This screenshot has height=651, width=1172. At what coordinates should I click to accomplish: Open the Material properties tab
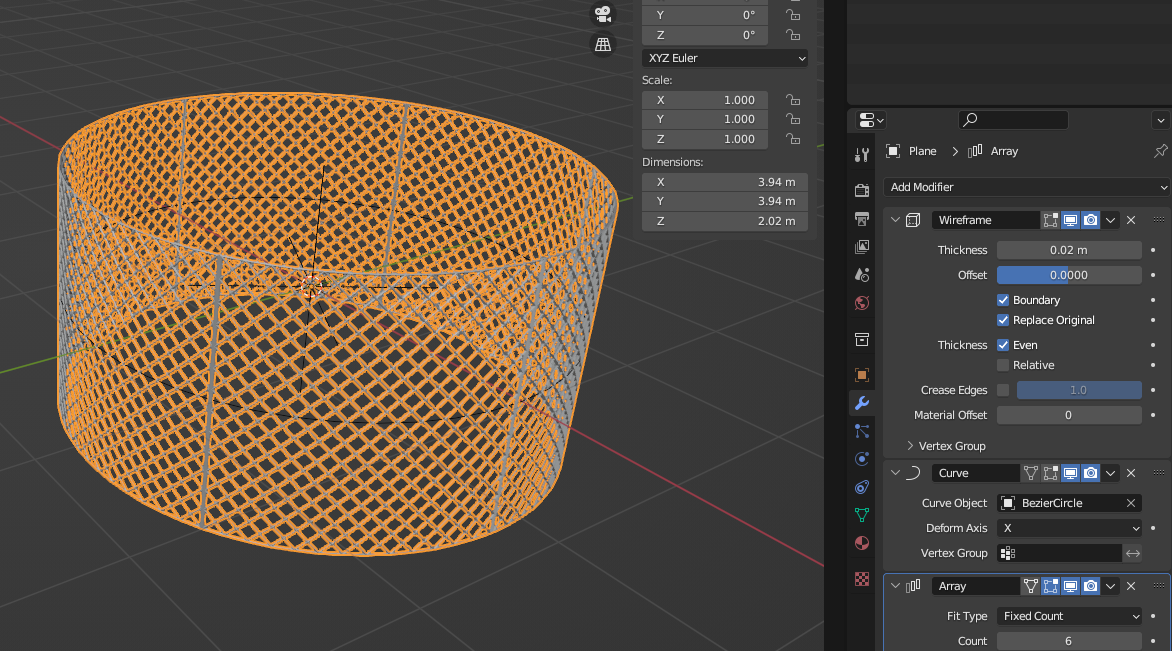[x=862, y=543]
